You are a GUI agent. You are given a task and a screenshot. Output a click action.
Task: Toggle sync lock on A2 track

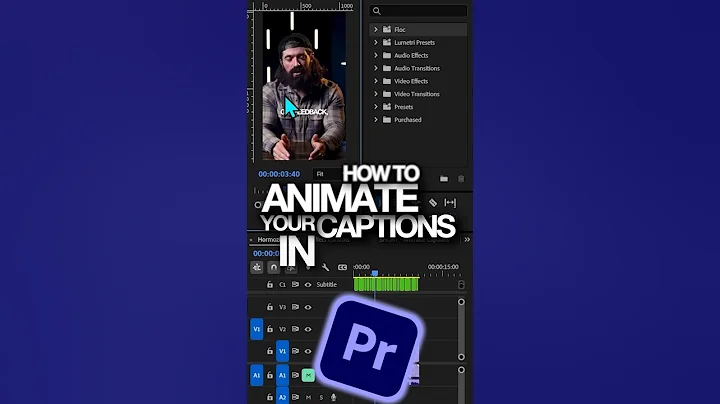[295, 397]
